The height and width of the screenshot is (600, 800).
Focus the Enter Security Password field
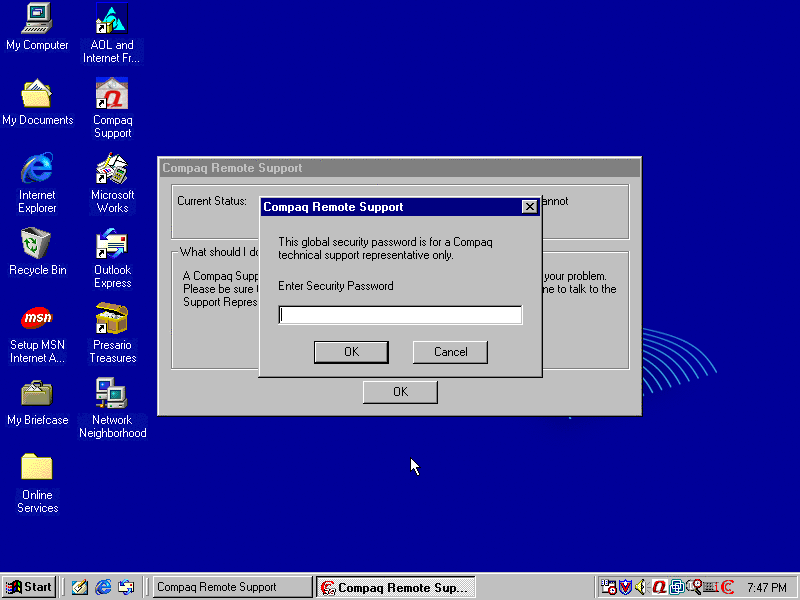click(x=400, y=315)
